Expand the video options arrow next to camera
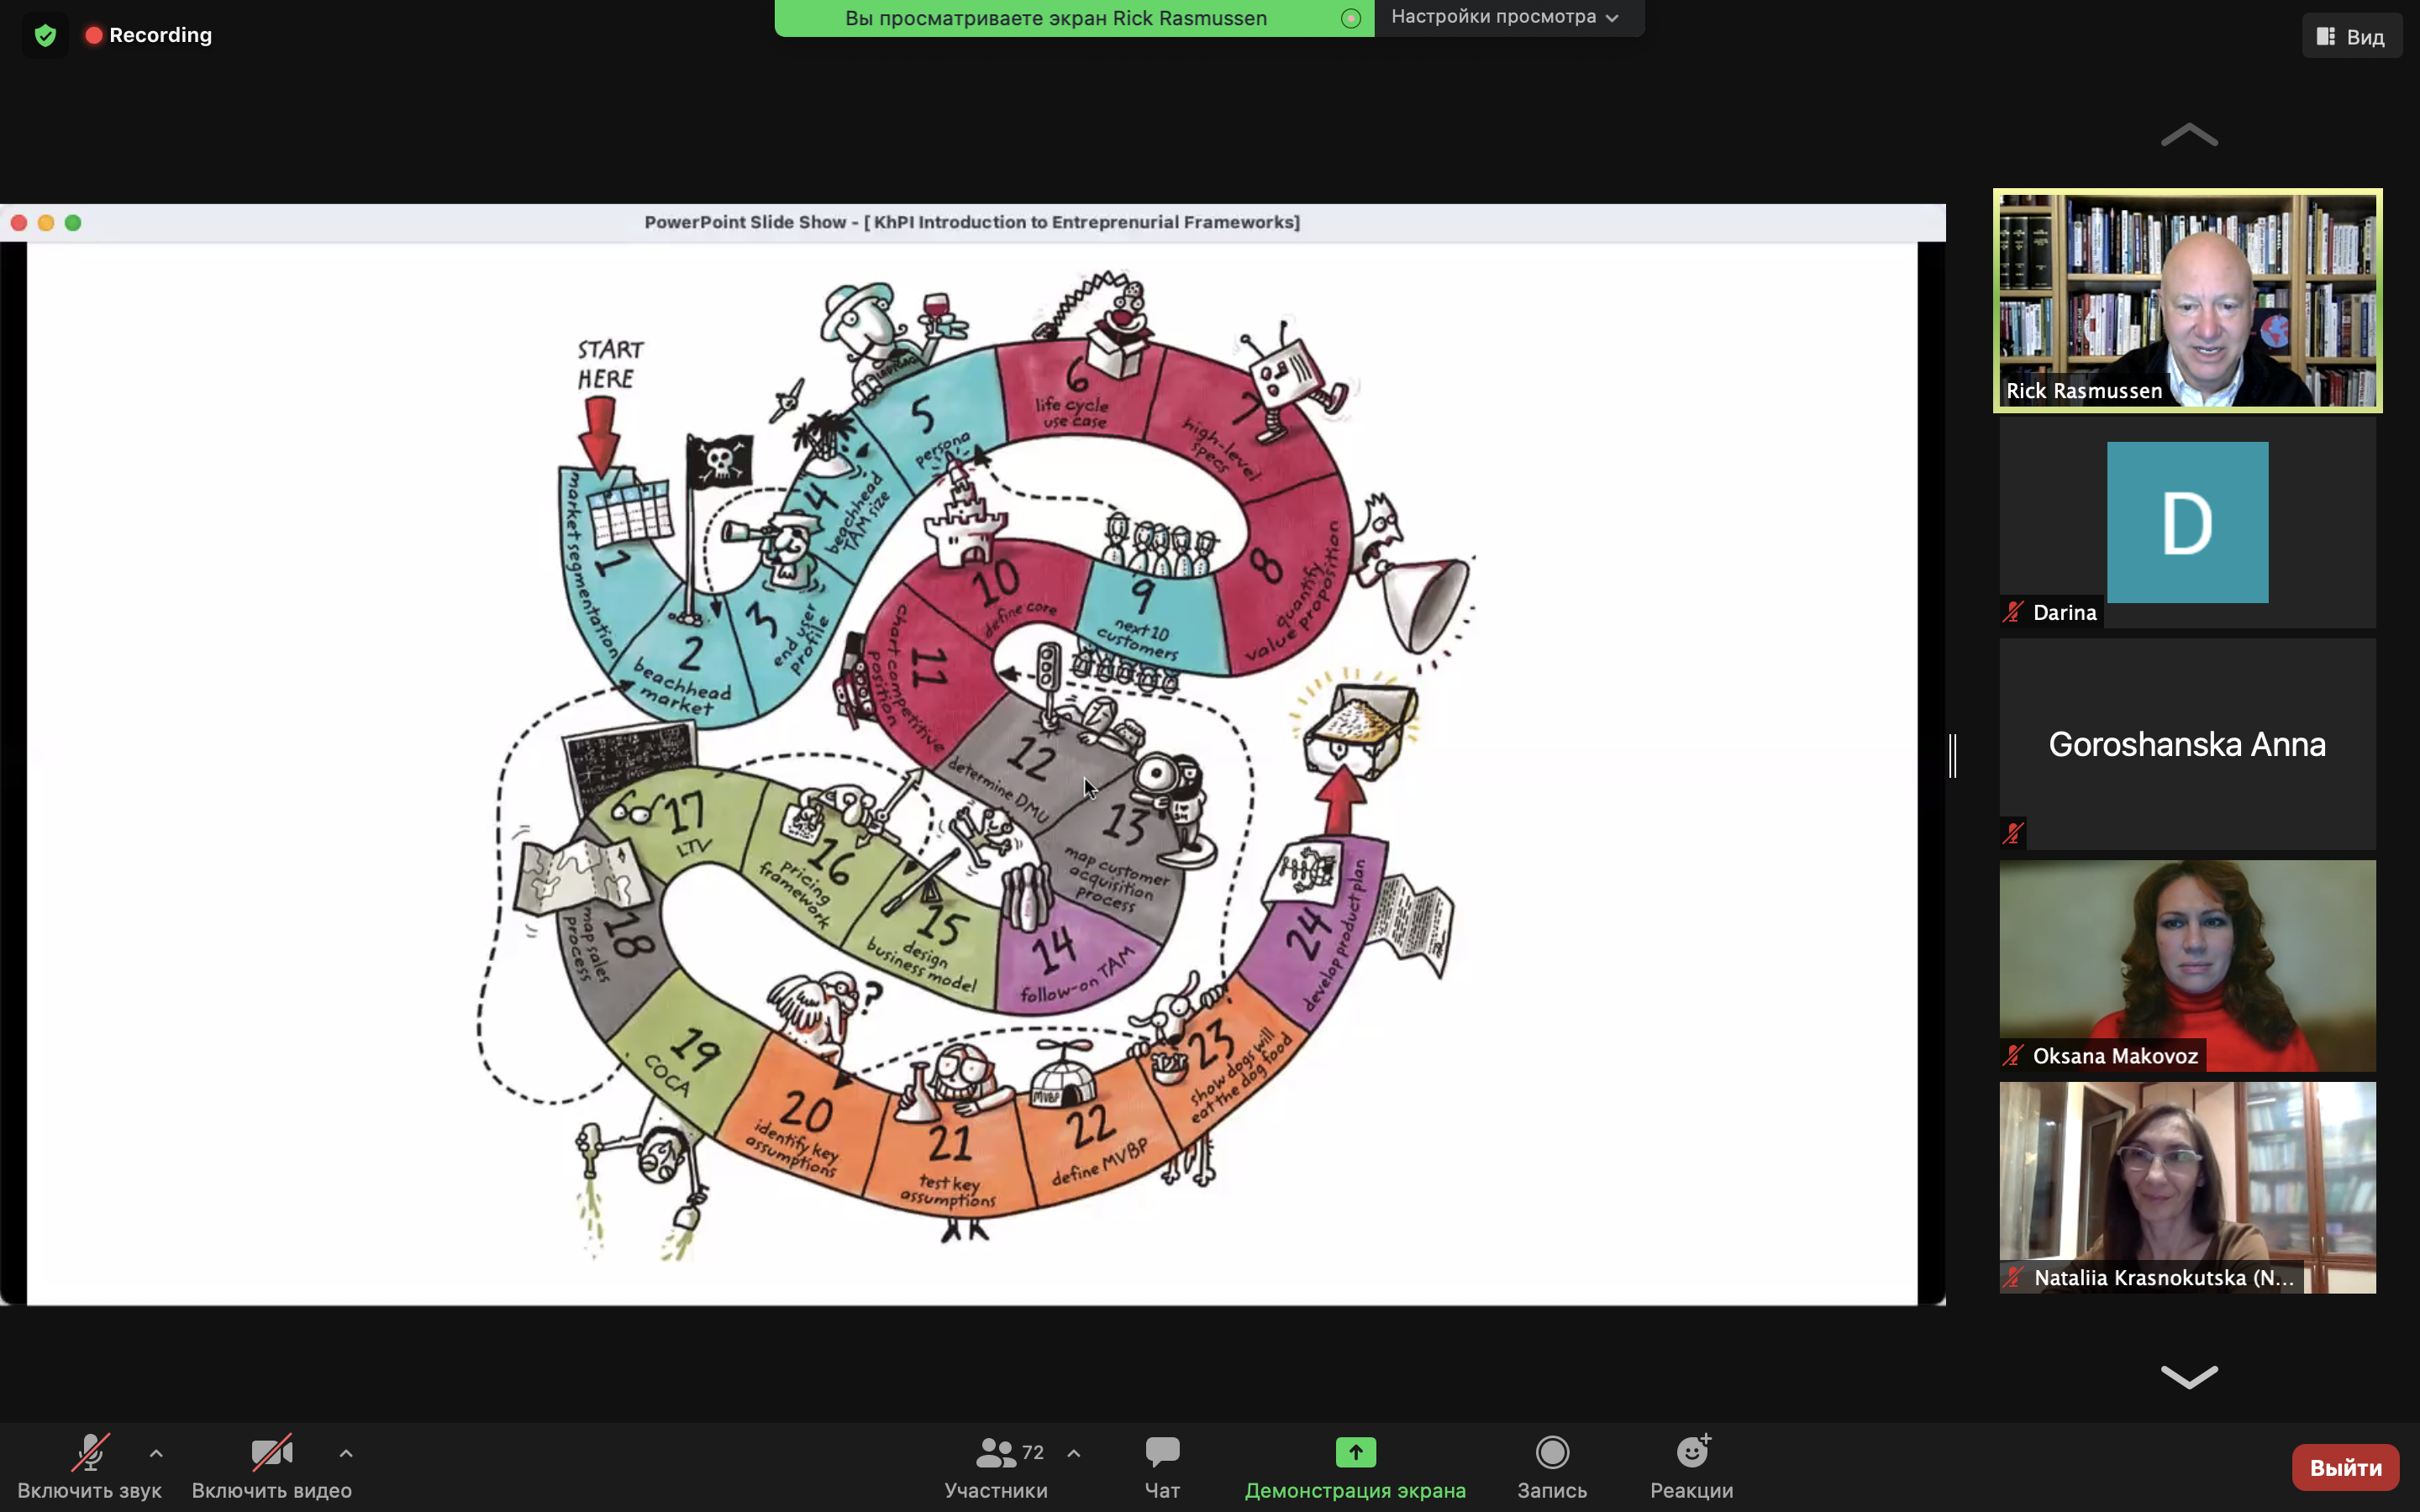 tap(346, 1453)
